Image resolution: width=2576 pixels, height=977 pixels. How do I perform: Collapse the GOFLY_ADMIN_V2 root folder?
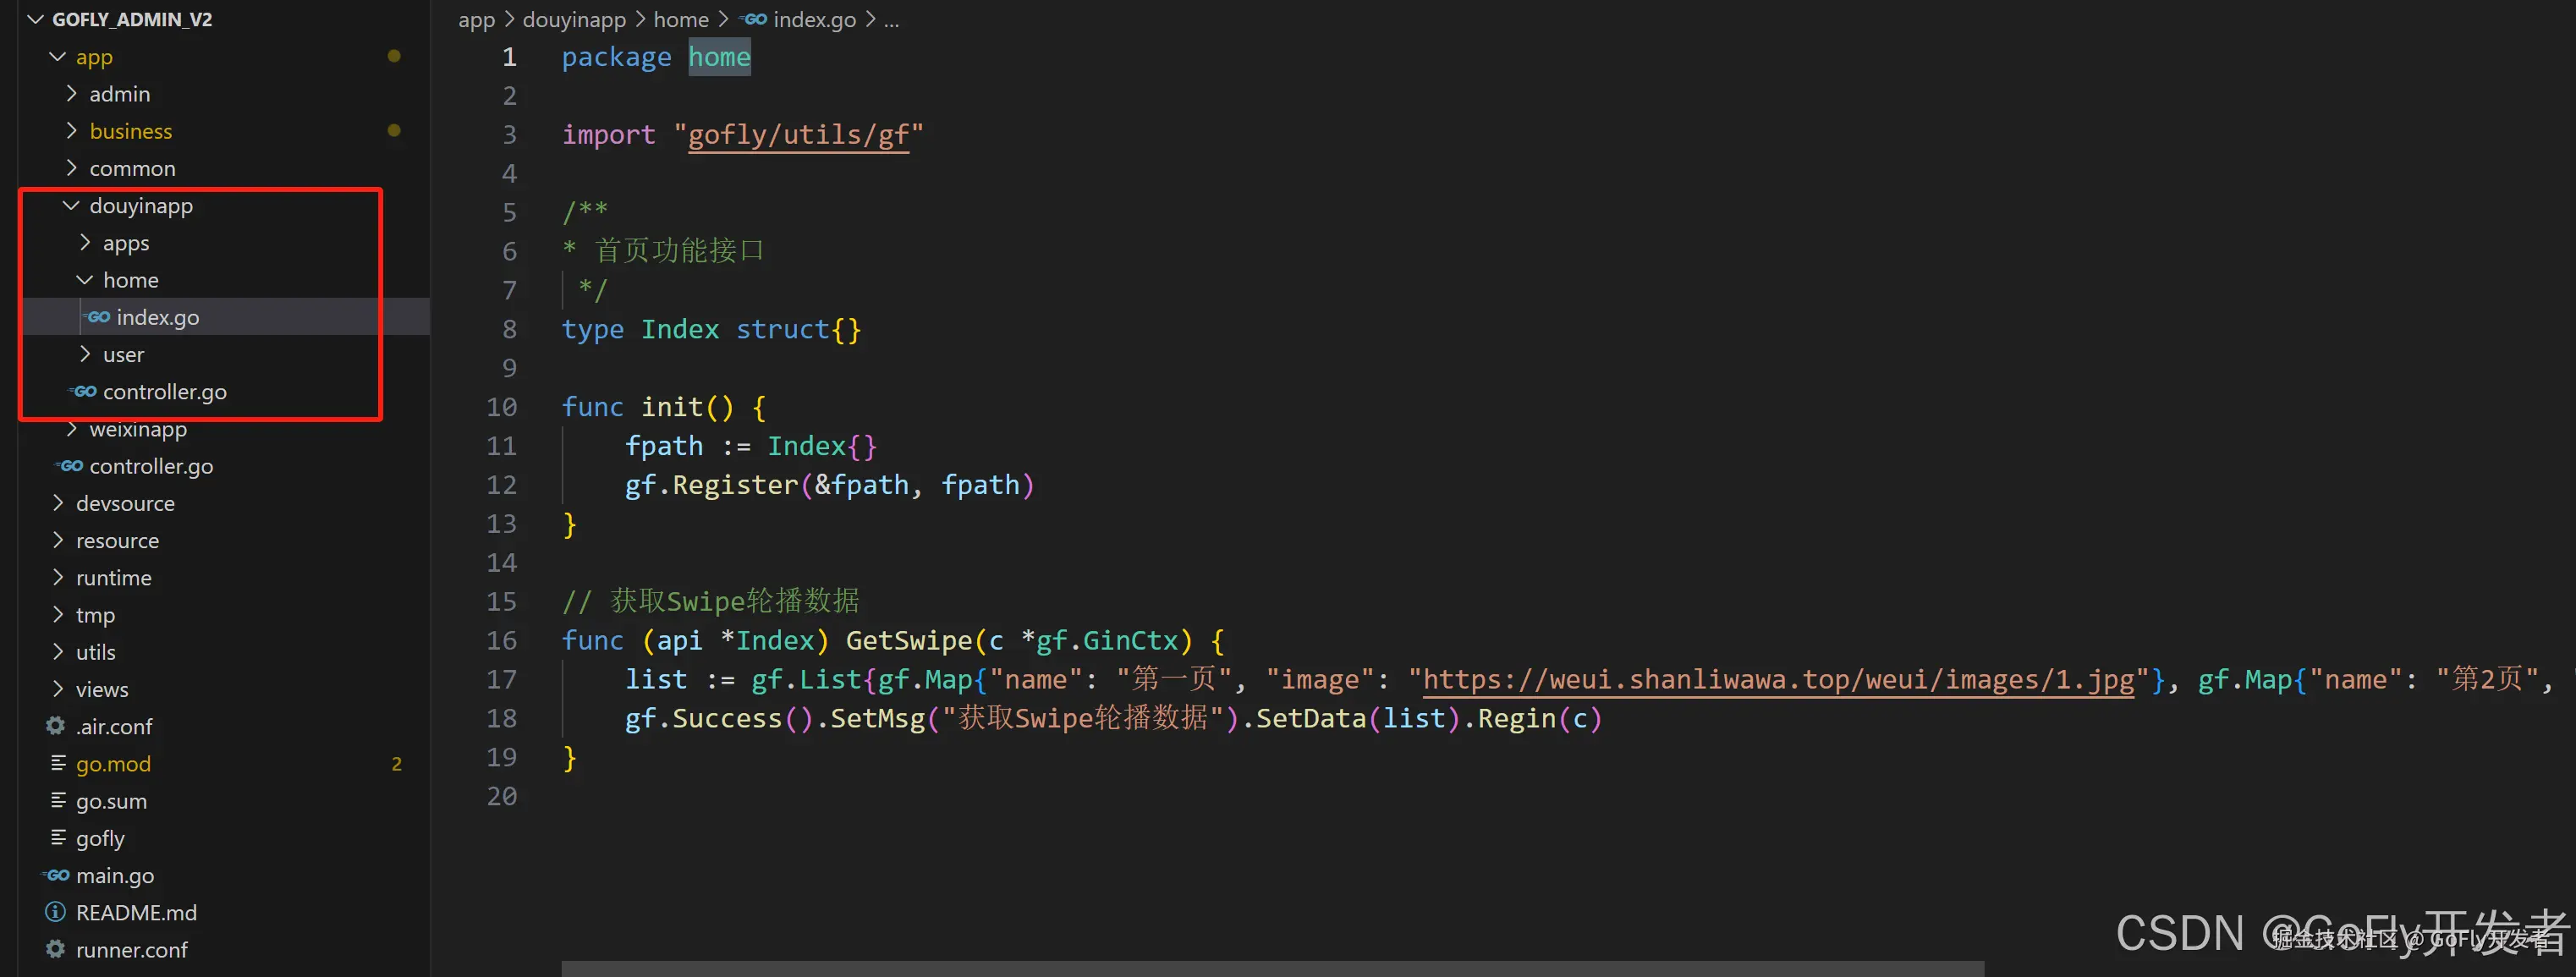(36, 19)
